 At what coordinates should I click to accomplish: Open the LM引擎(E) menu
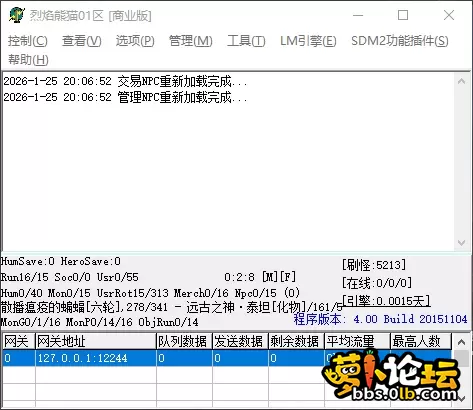coord(308,41)
